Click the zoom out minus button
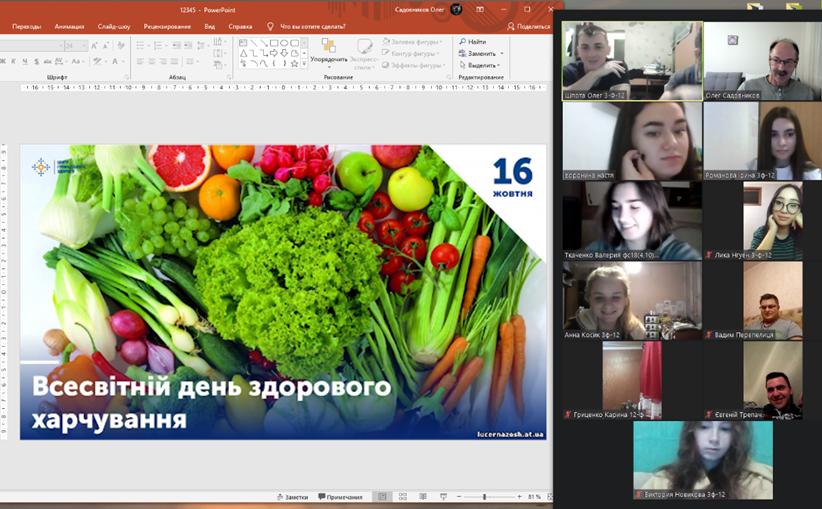822x509 pixels. tap(459, 496)
